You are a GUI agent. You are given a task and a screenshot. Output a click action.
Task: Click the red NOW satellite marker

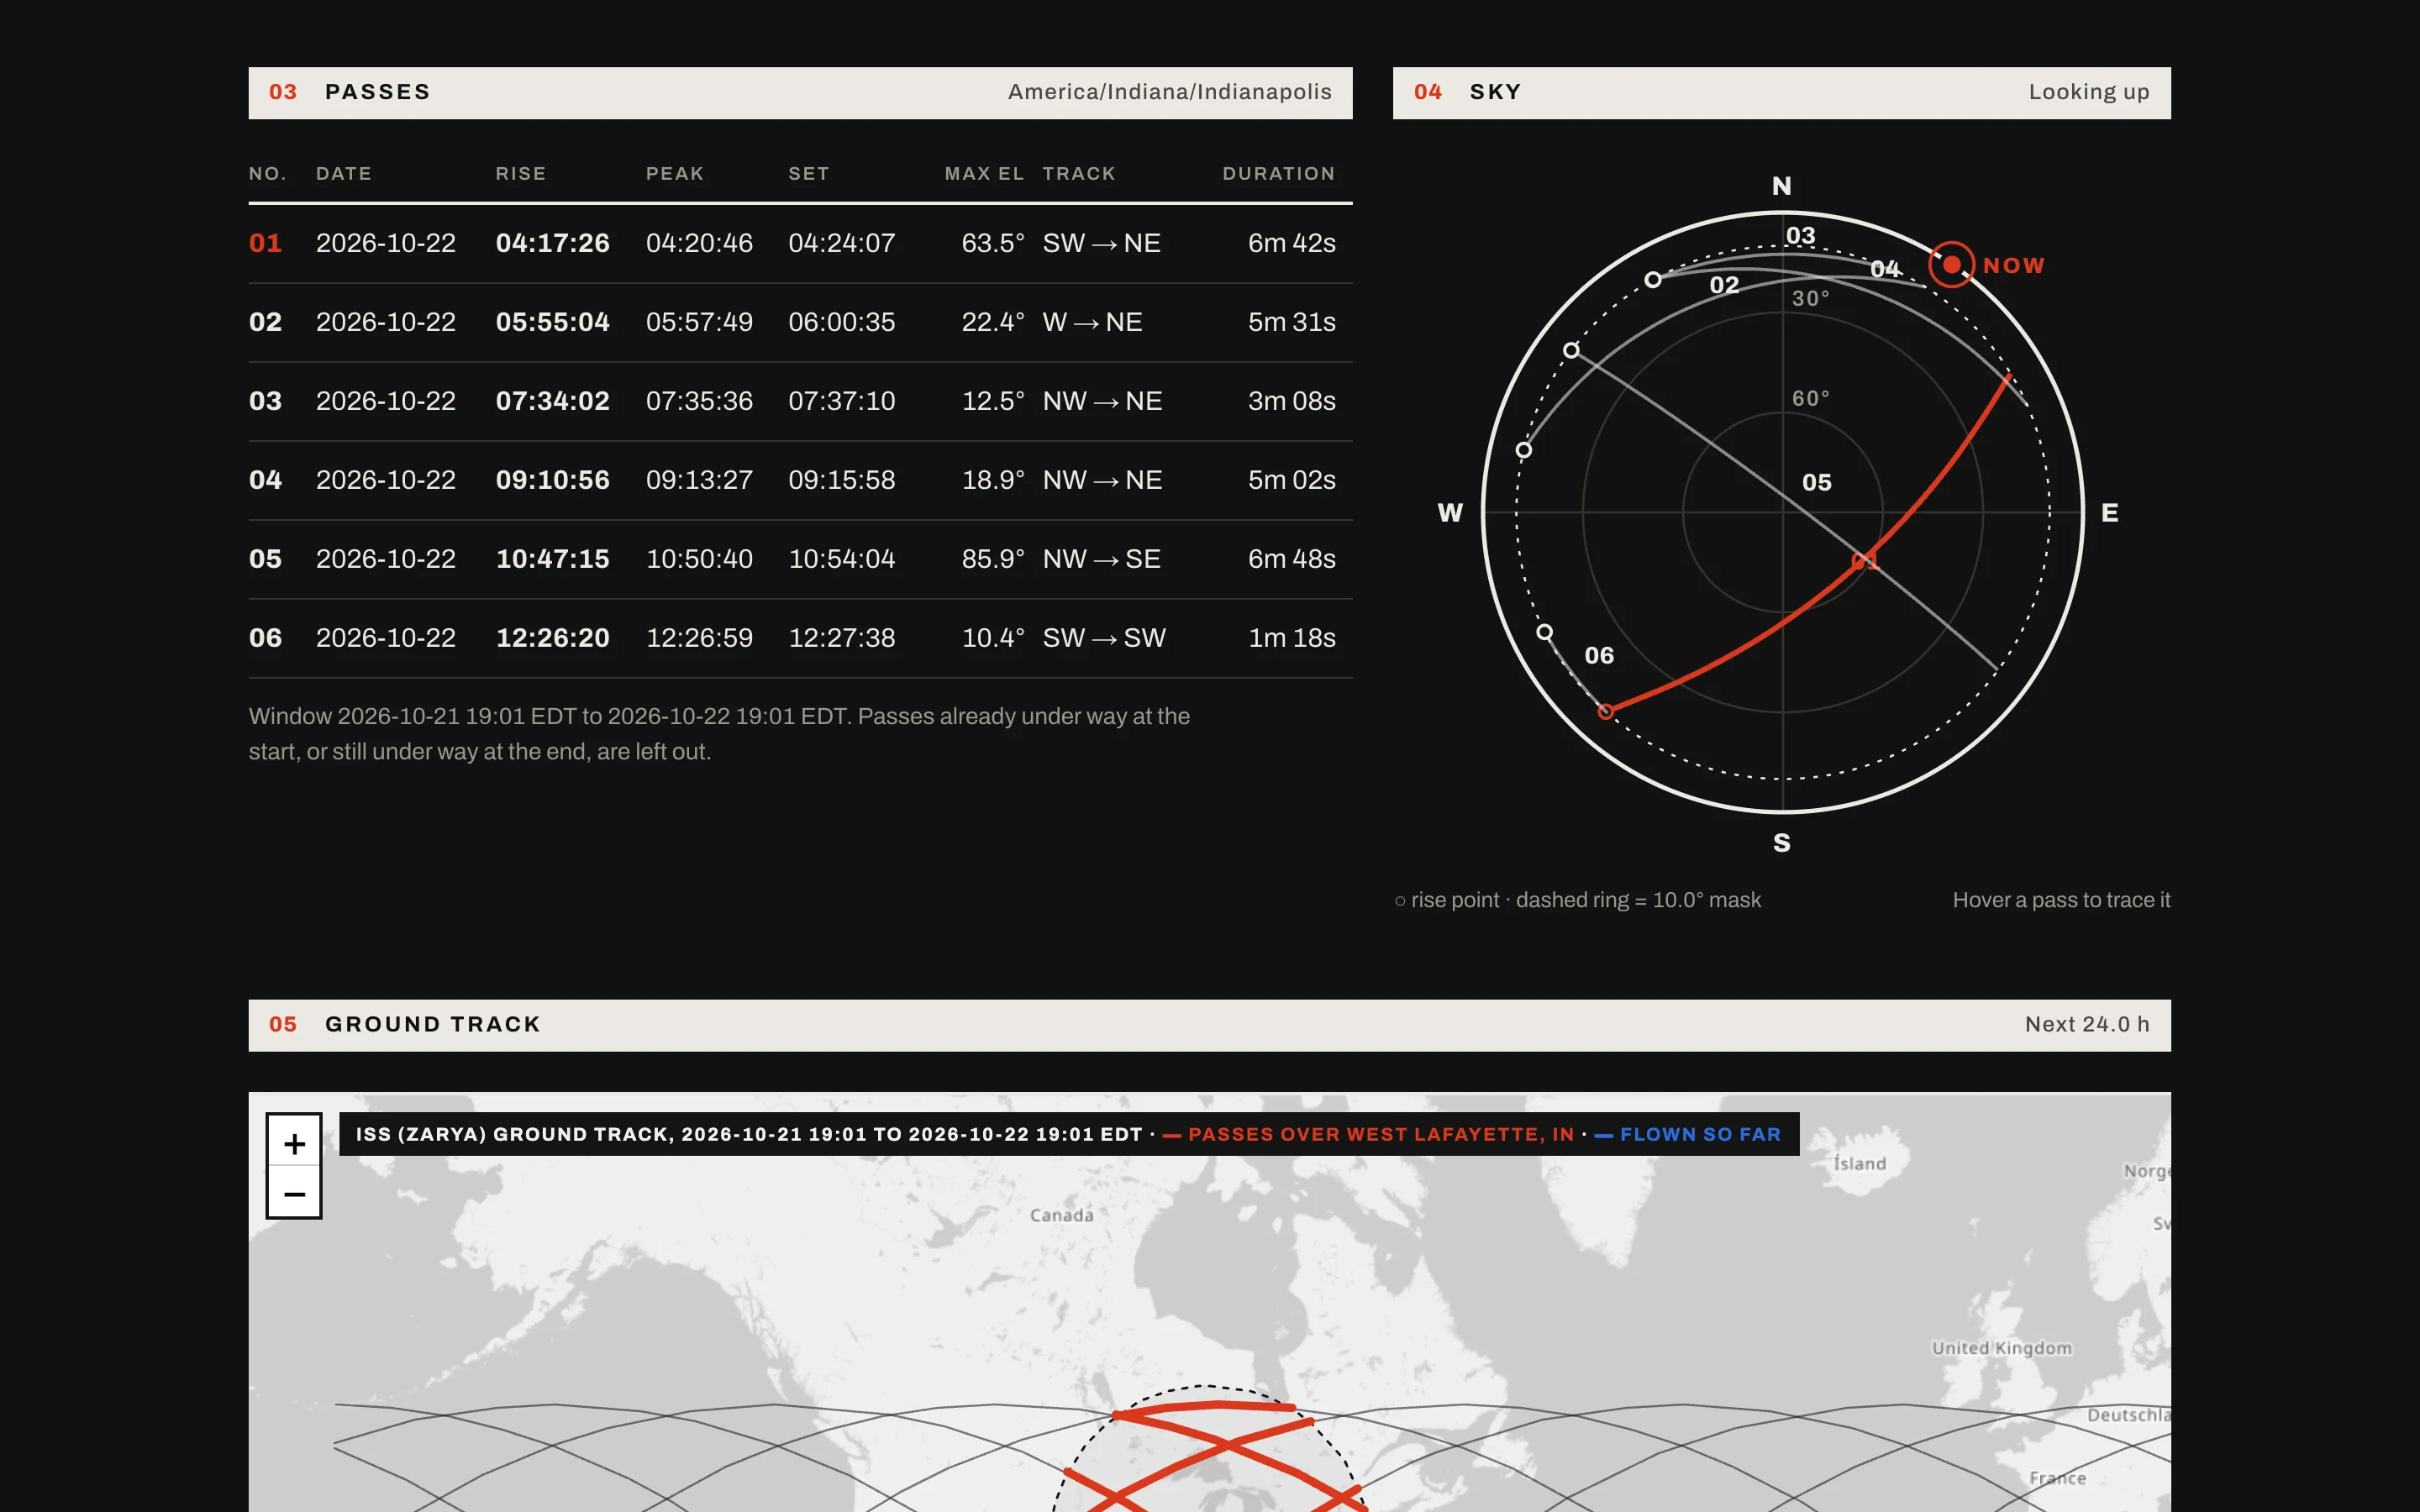[x=1951, y=265]
